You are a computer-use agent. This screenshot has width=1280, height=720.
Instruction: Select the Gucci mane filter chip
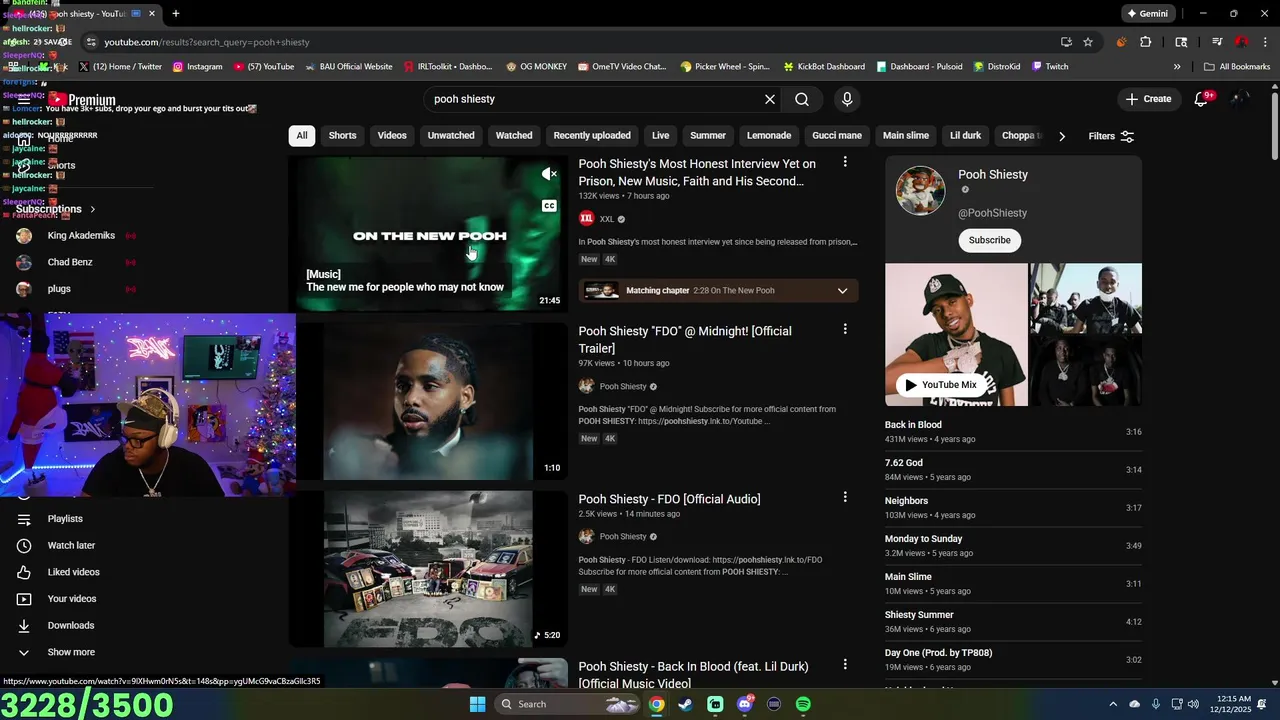pos(837,135)
